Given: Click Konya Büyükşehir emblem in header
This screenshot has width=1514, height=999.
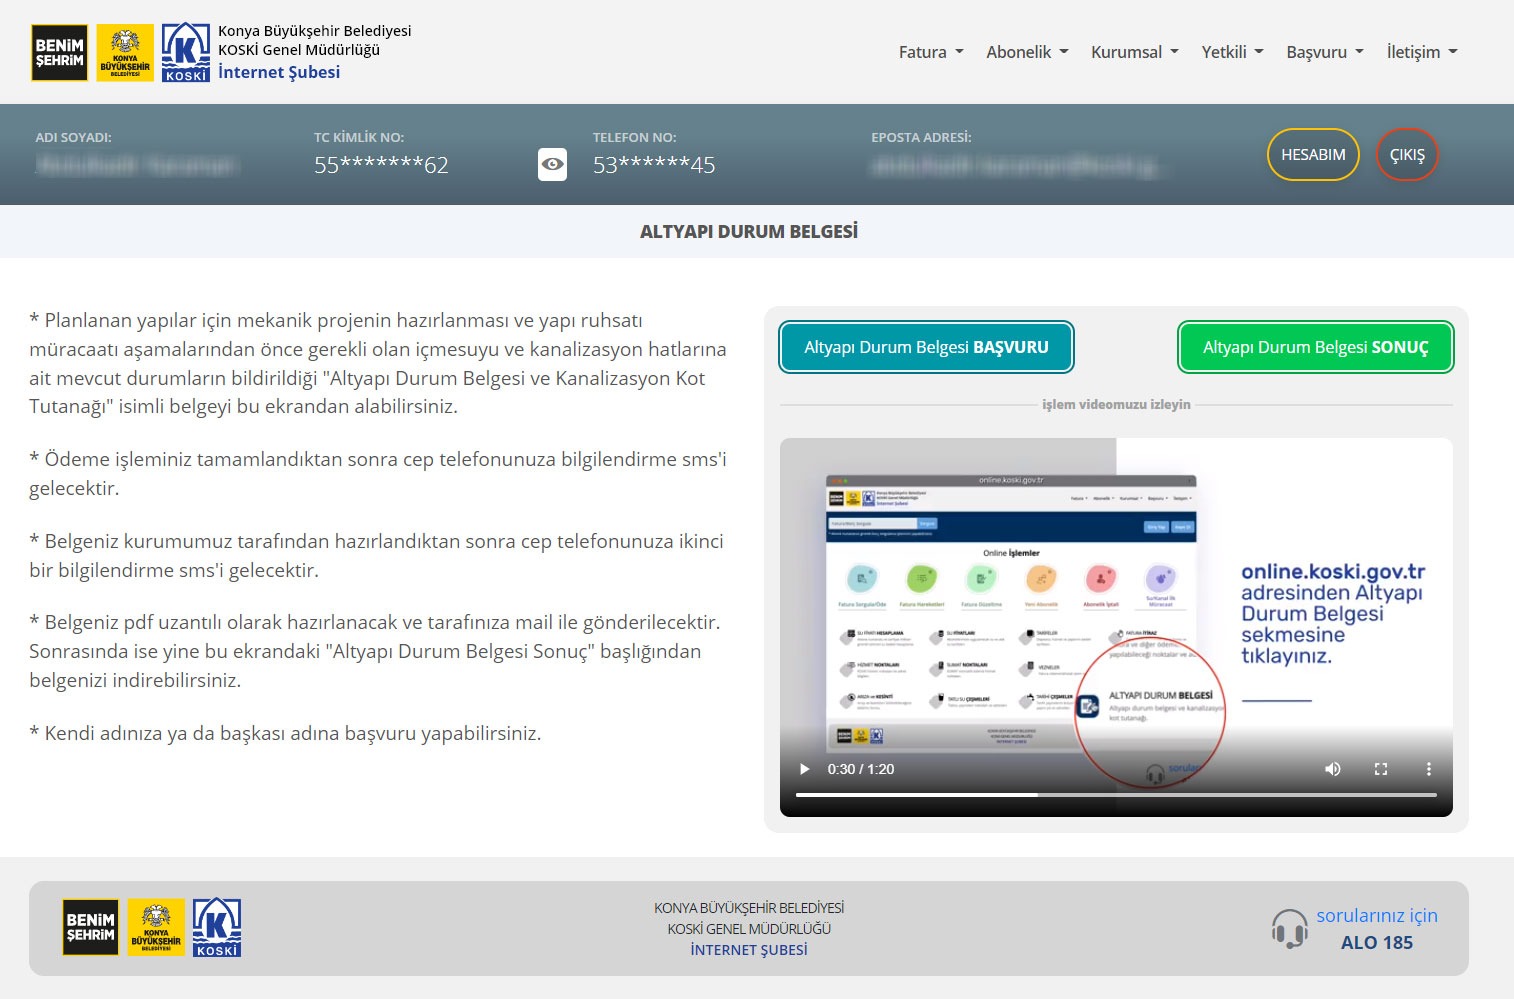Looking at the screenshot, I should click(x=125, y=53).
